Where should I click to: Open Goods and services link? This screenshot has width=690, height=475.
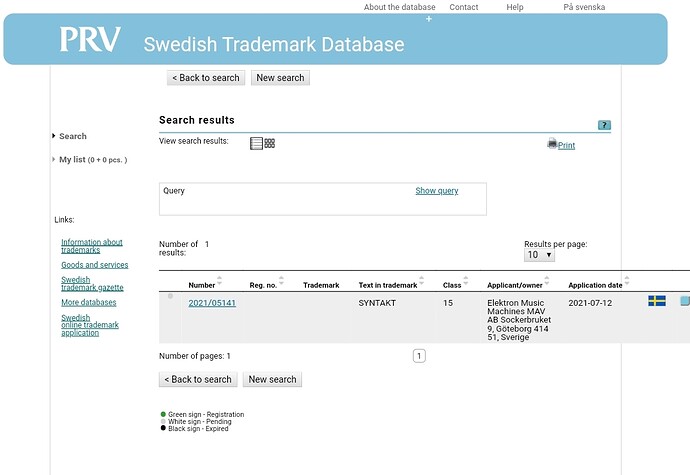click(95, 265)
